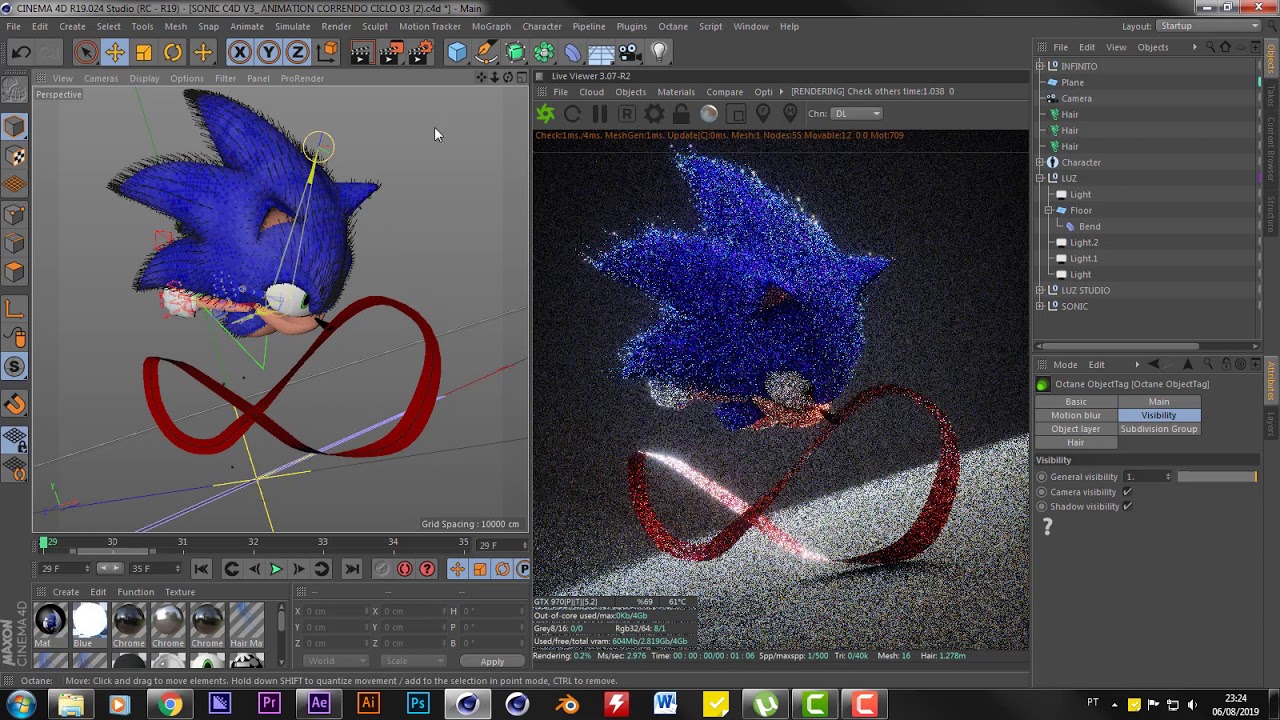Switch to Motion blur tab
Viewport: 1280px width, 720px height.
click(x=1075, y=415)
